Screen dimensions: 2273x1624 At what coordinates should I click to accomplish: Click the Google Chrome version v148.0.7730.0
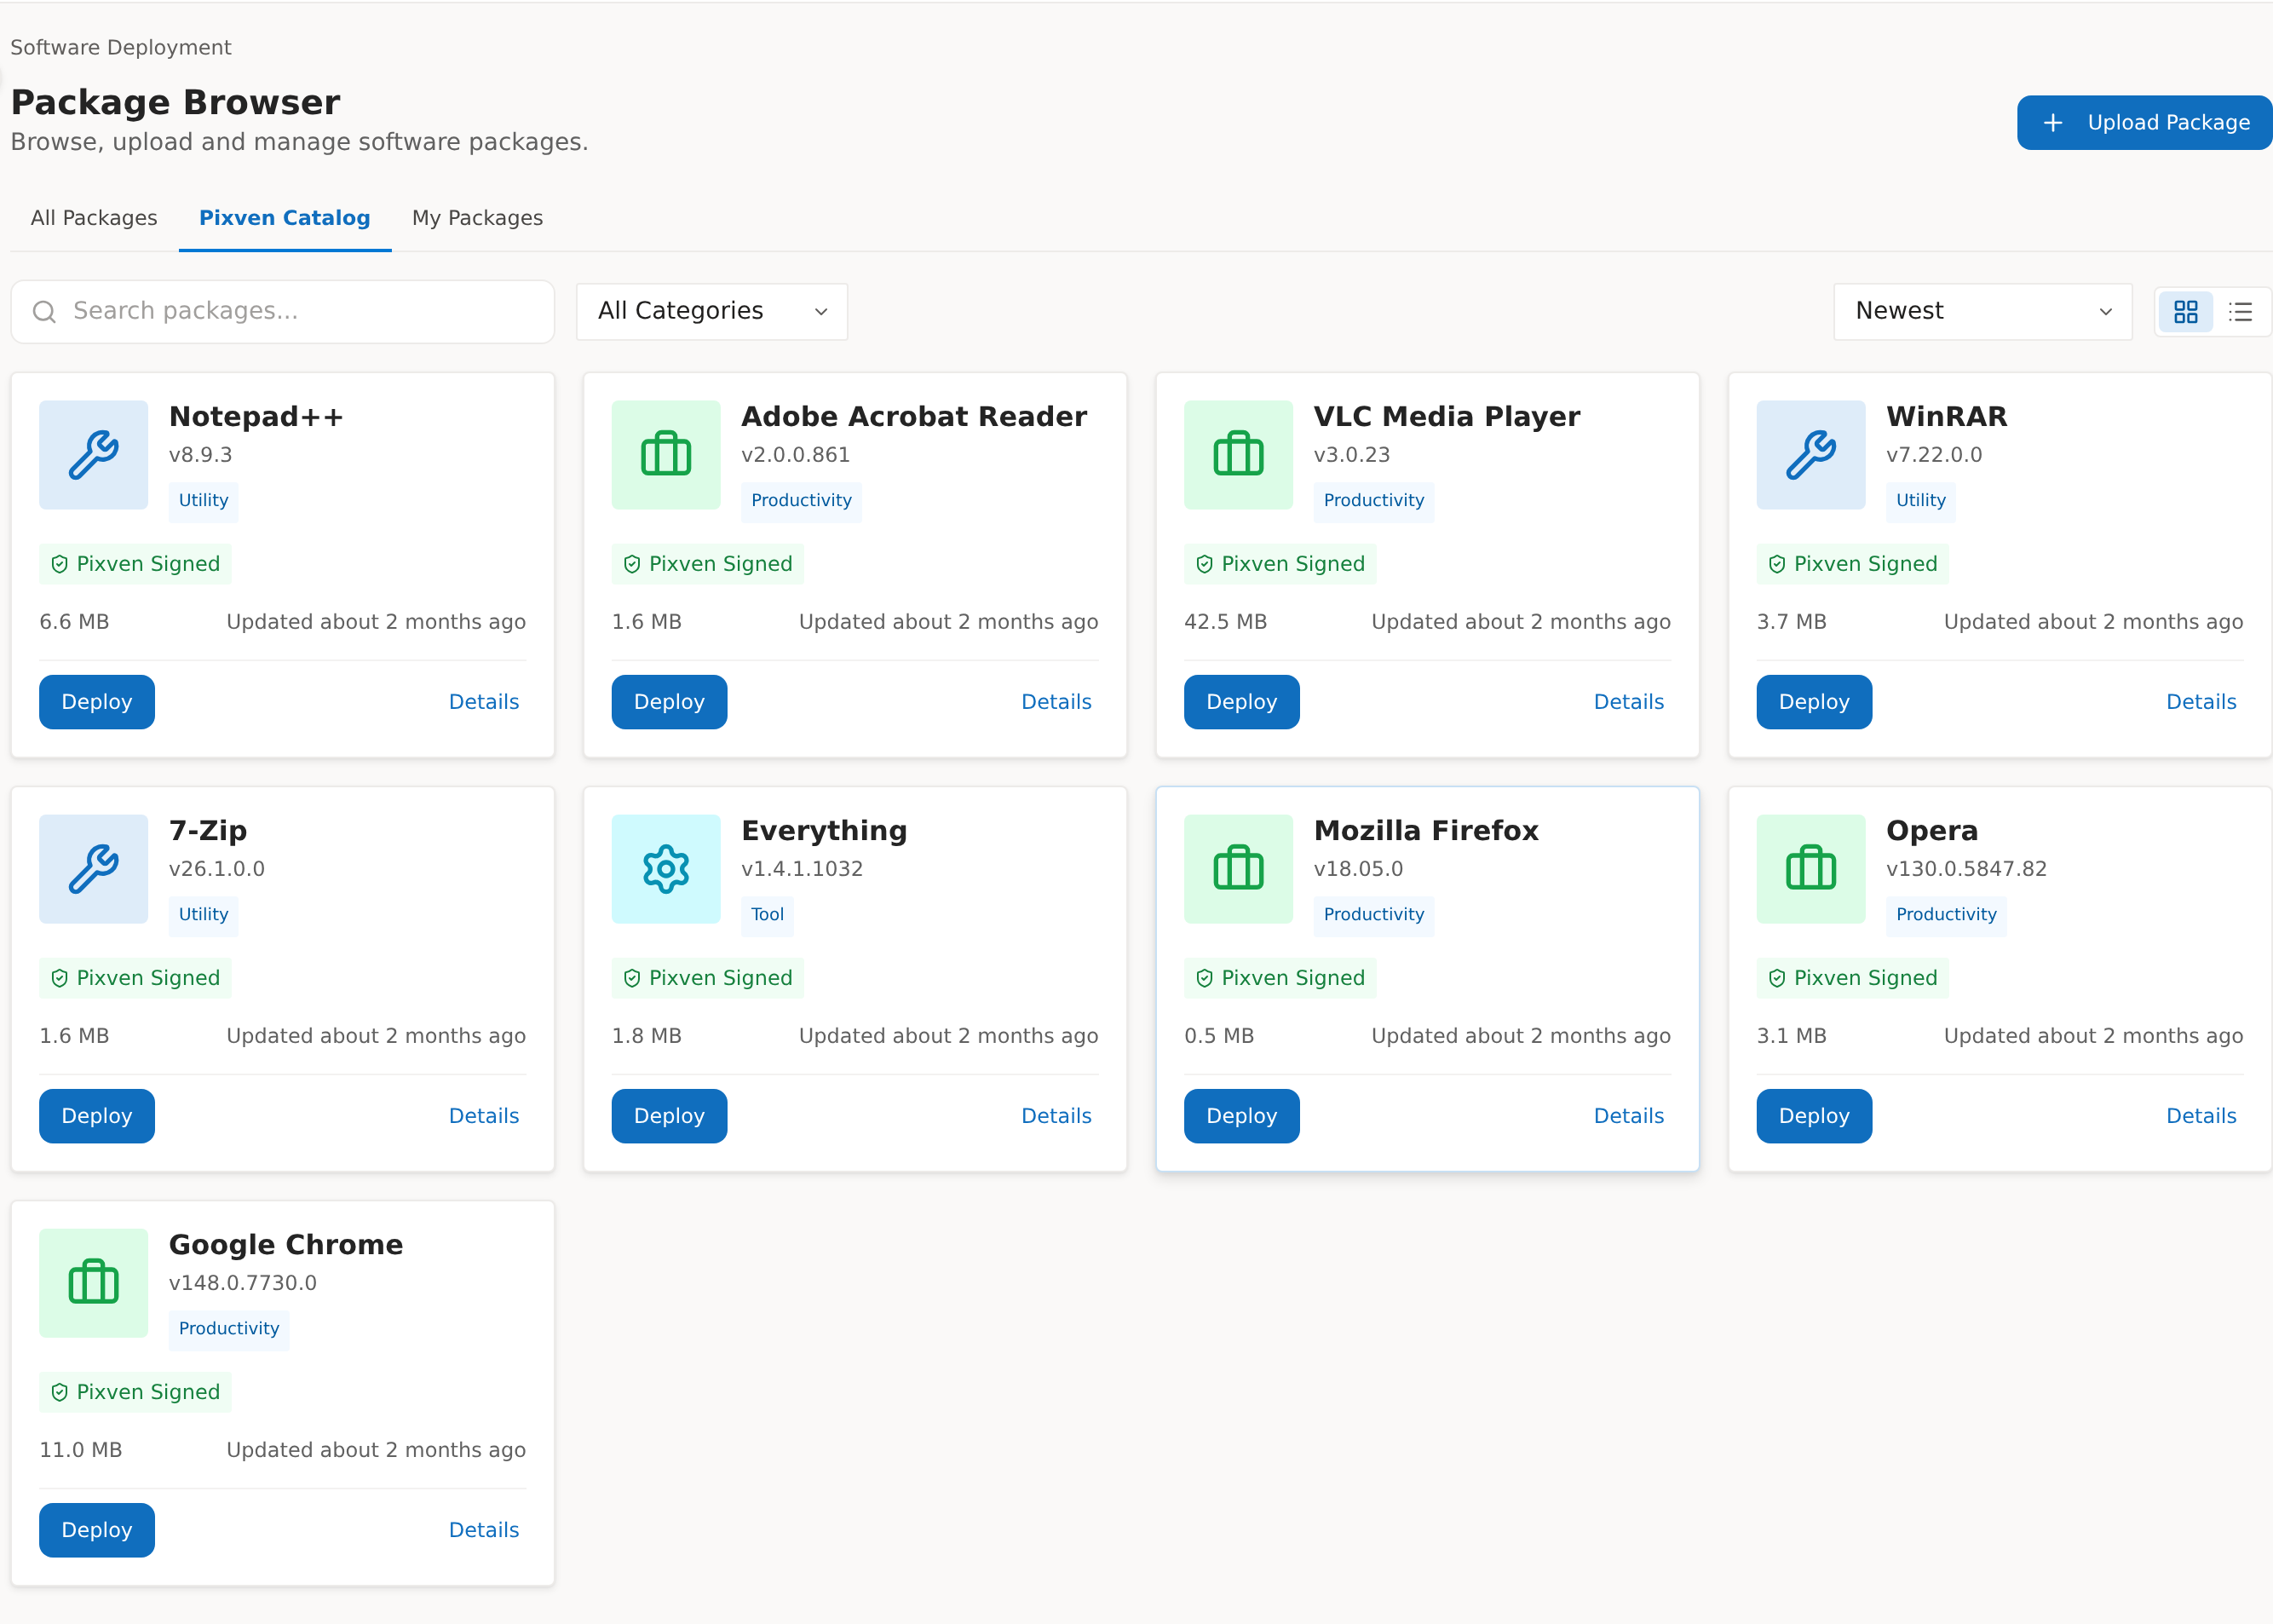coord(243,1283)
